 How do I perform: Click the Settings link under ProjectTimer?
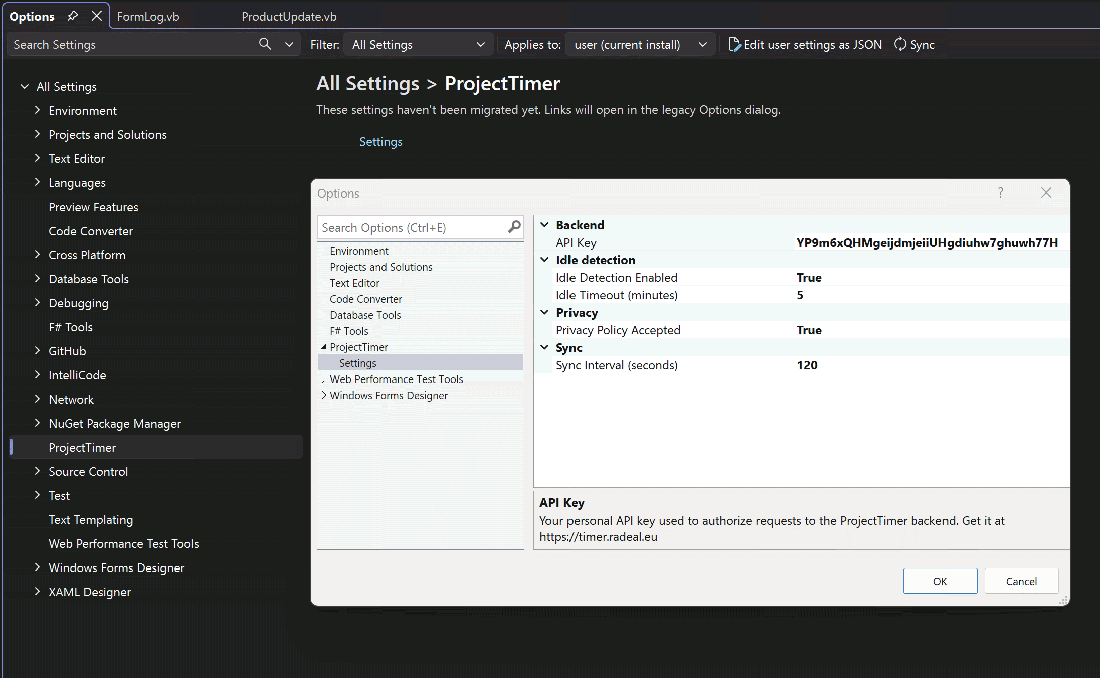[381, 142]
